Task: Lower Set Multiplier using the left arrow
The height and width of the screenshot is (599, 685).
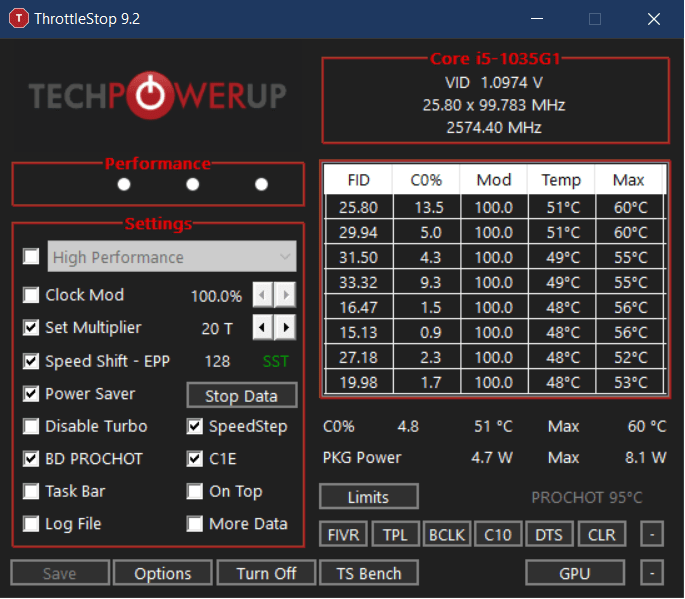Action: pos(263,327)
